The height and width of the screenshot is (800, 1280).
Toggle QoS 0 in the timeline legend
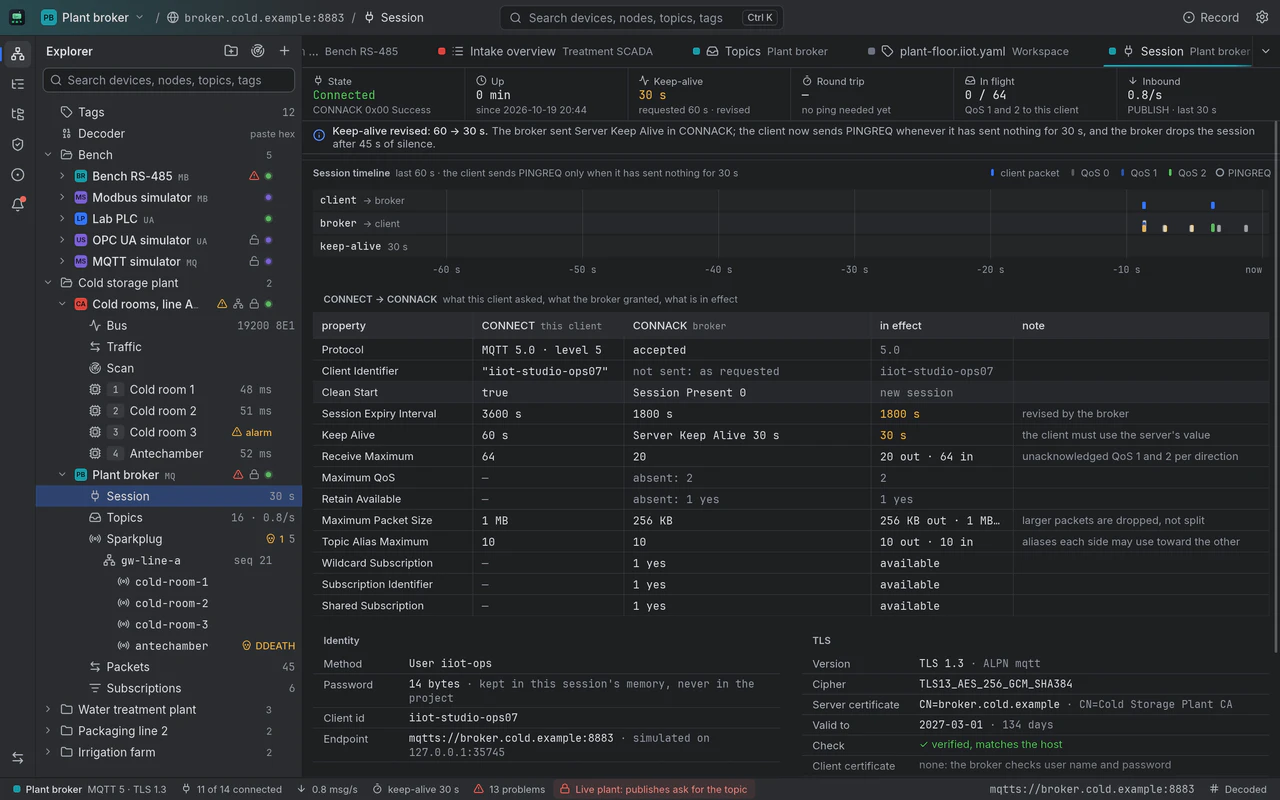(1089, 173)
